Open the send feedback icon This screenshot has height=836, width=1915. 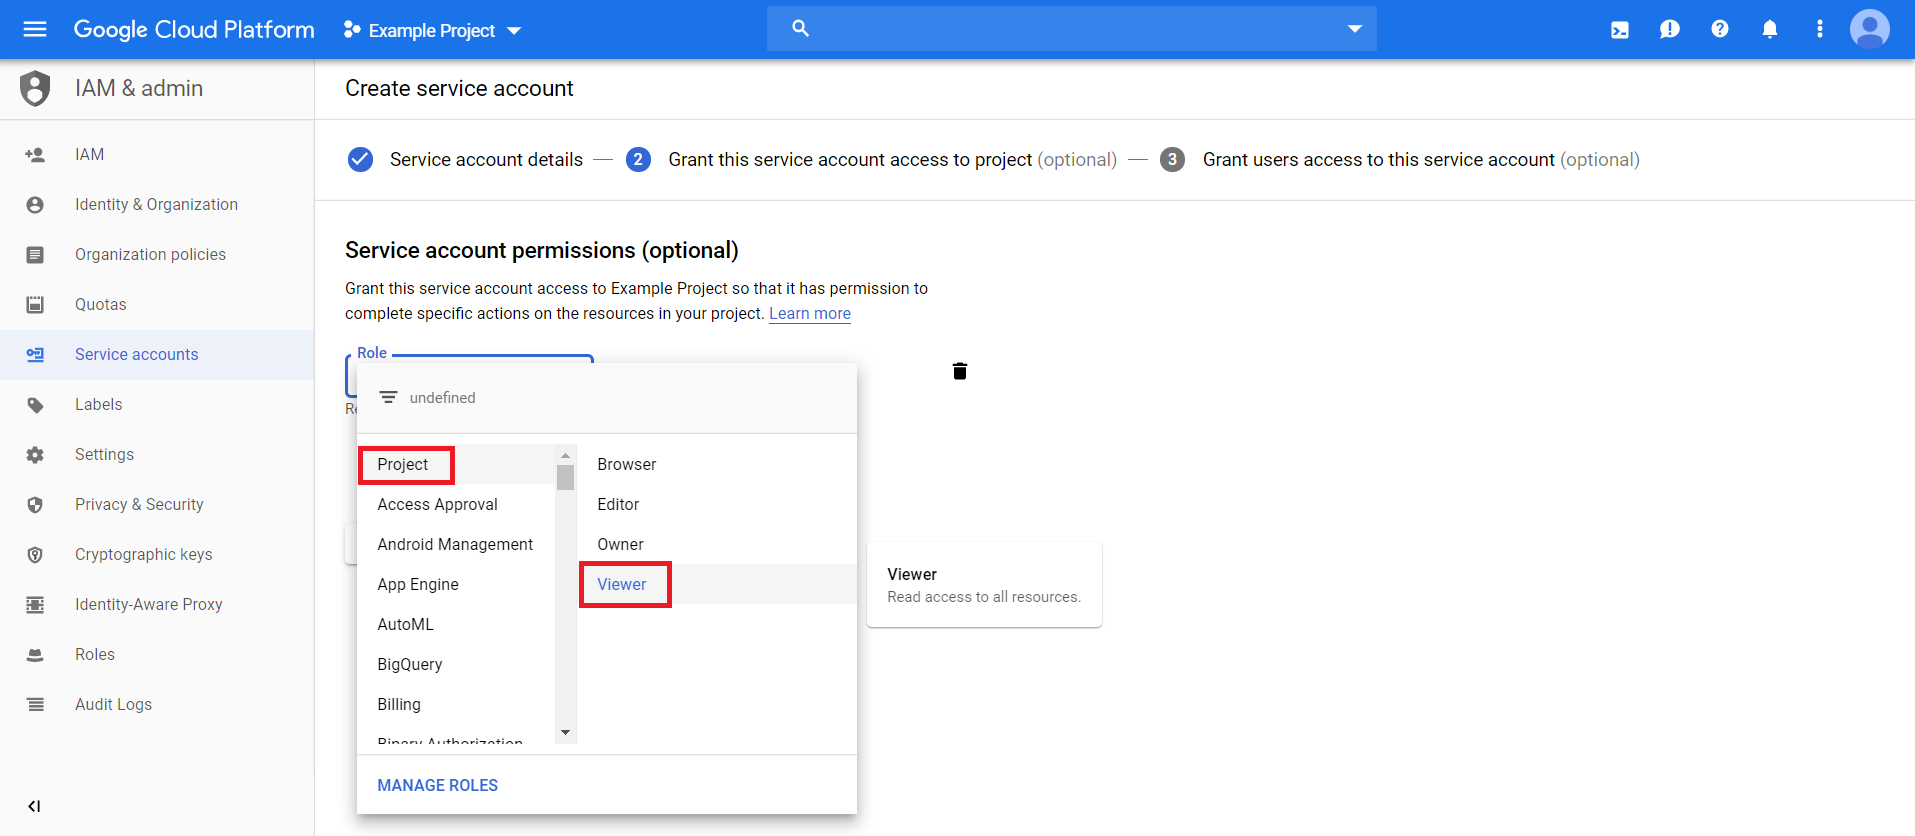click(x=1670, y=29)
